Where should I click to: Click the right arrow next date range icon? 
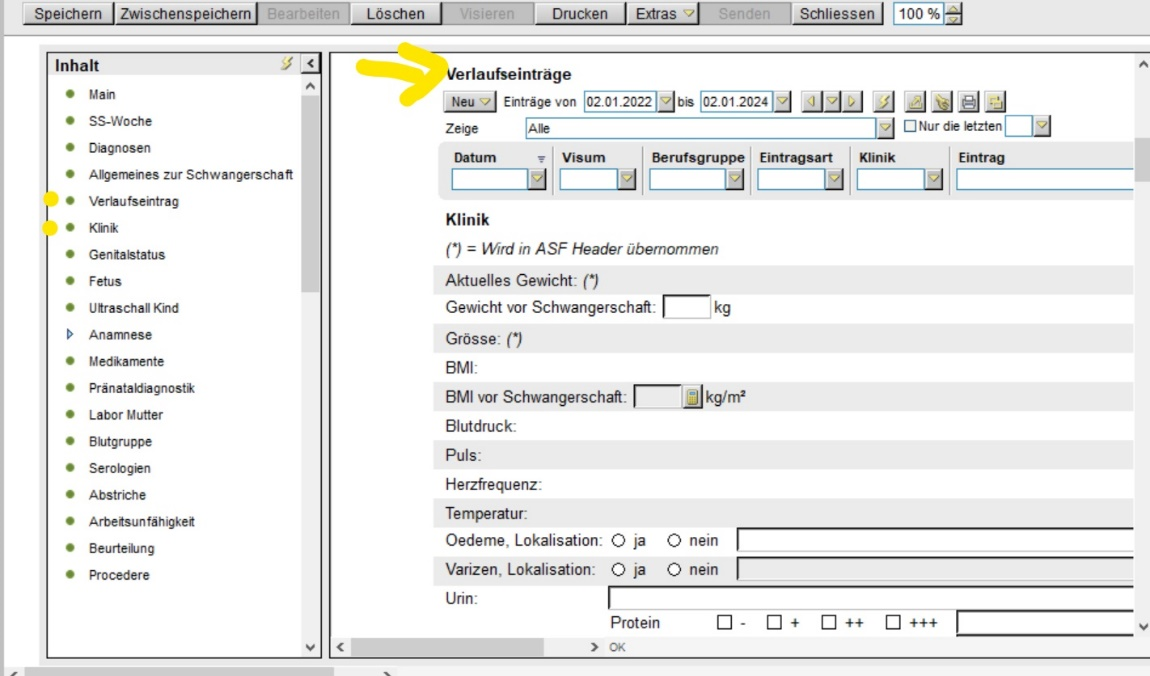[851, 102]
